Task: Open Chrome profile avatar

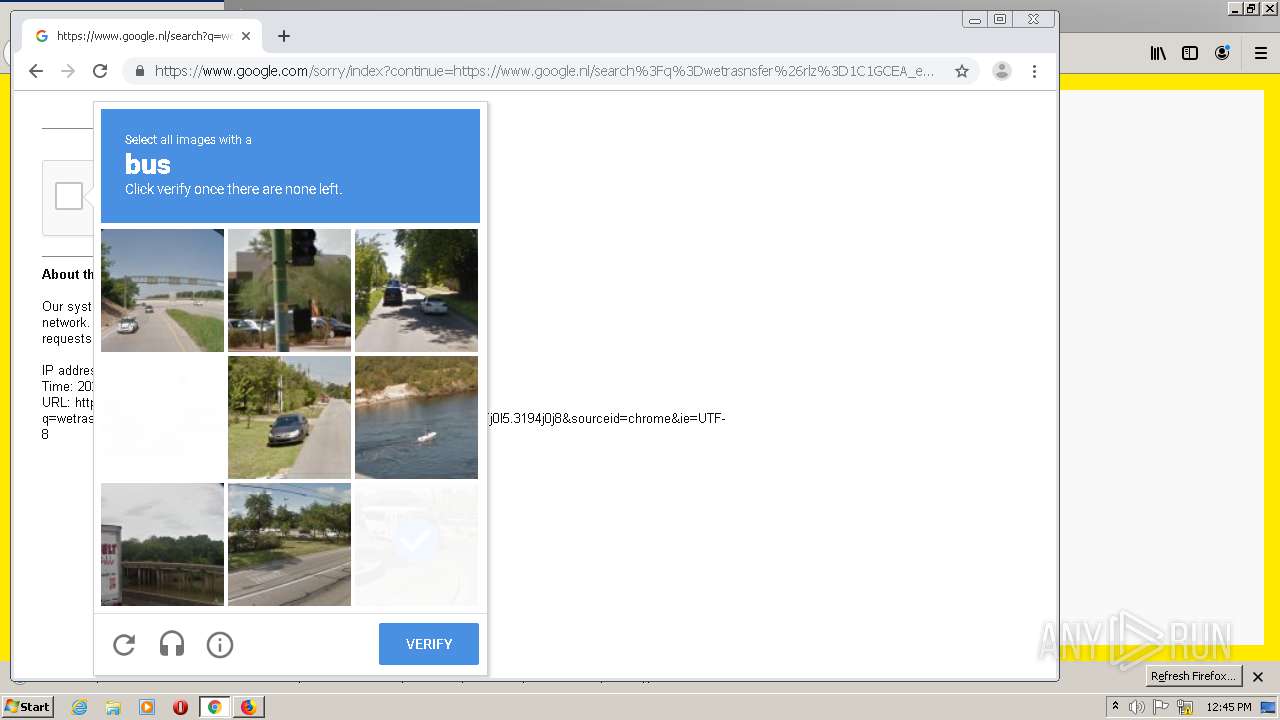Action: [1002, 71]
